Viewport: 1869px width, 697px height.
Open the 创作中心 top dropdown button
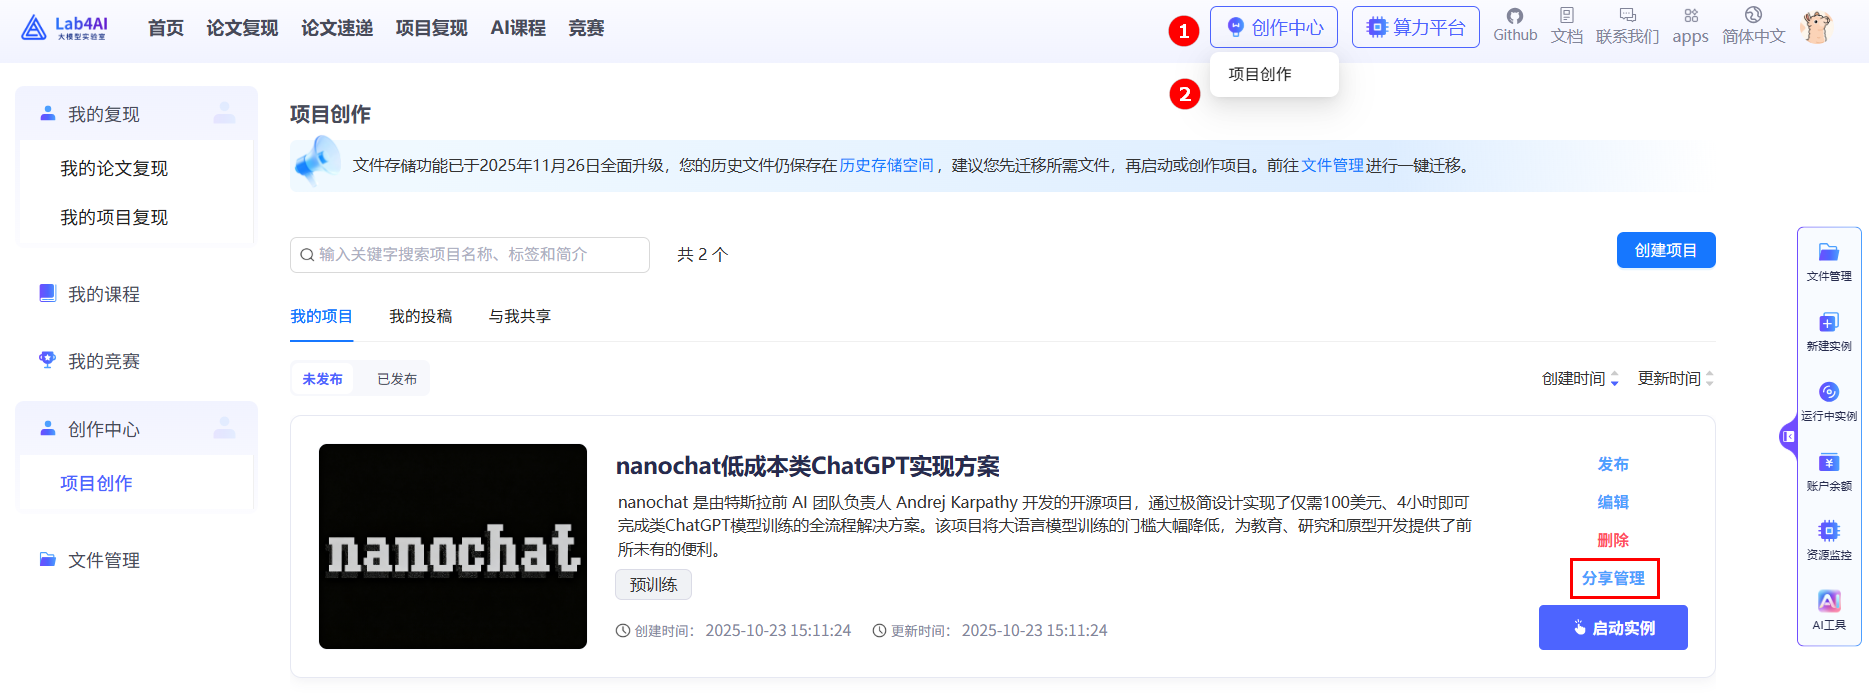[x=1274, y=27]
